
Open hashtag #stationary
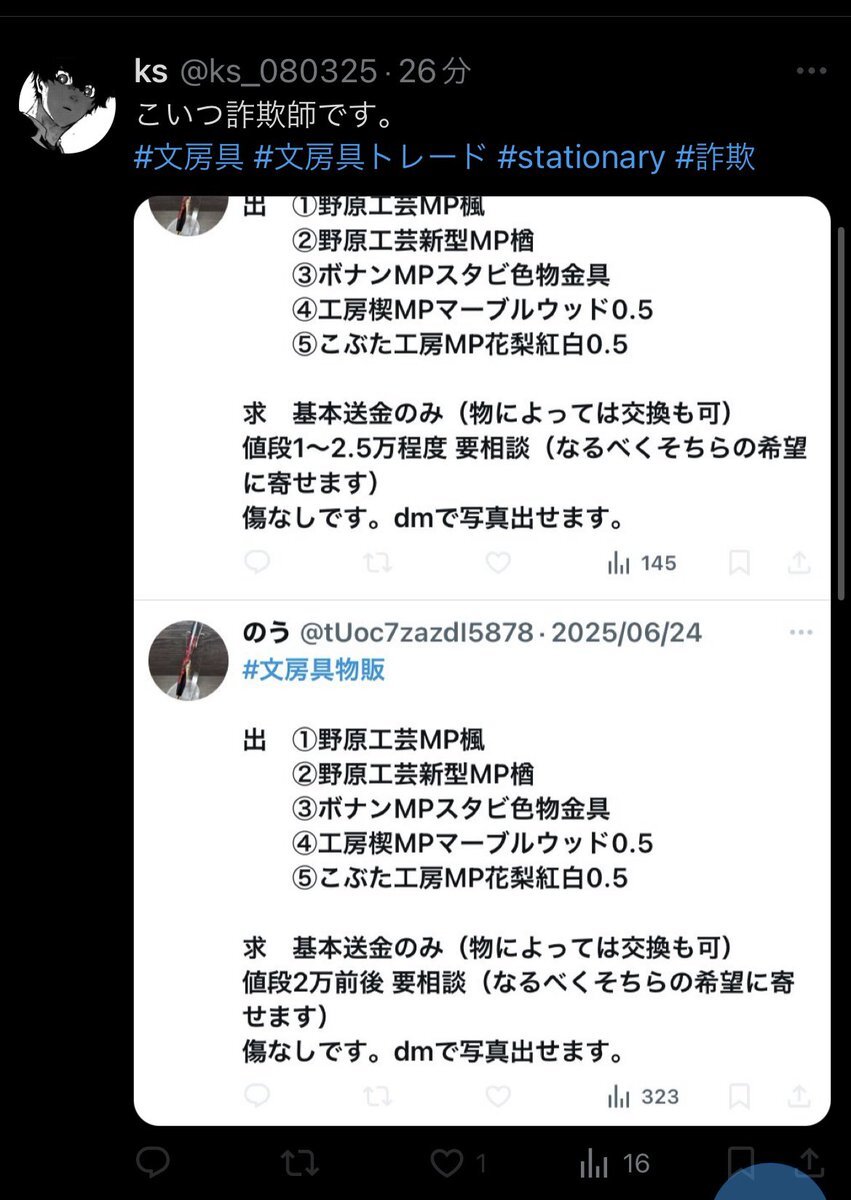[580, 157]
